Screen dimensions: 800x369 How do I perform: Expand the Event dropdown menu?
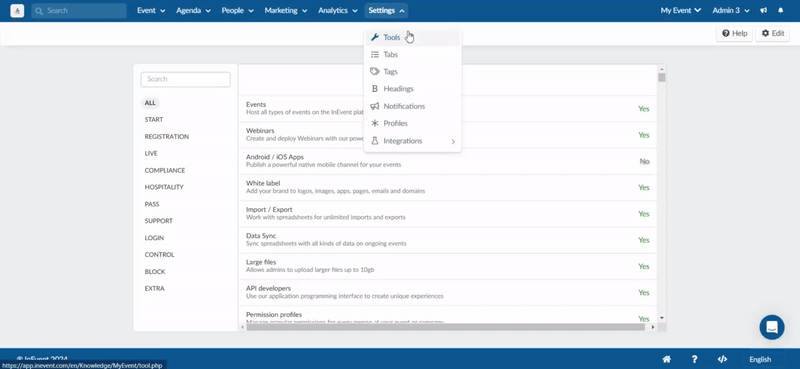click(151, 11)
